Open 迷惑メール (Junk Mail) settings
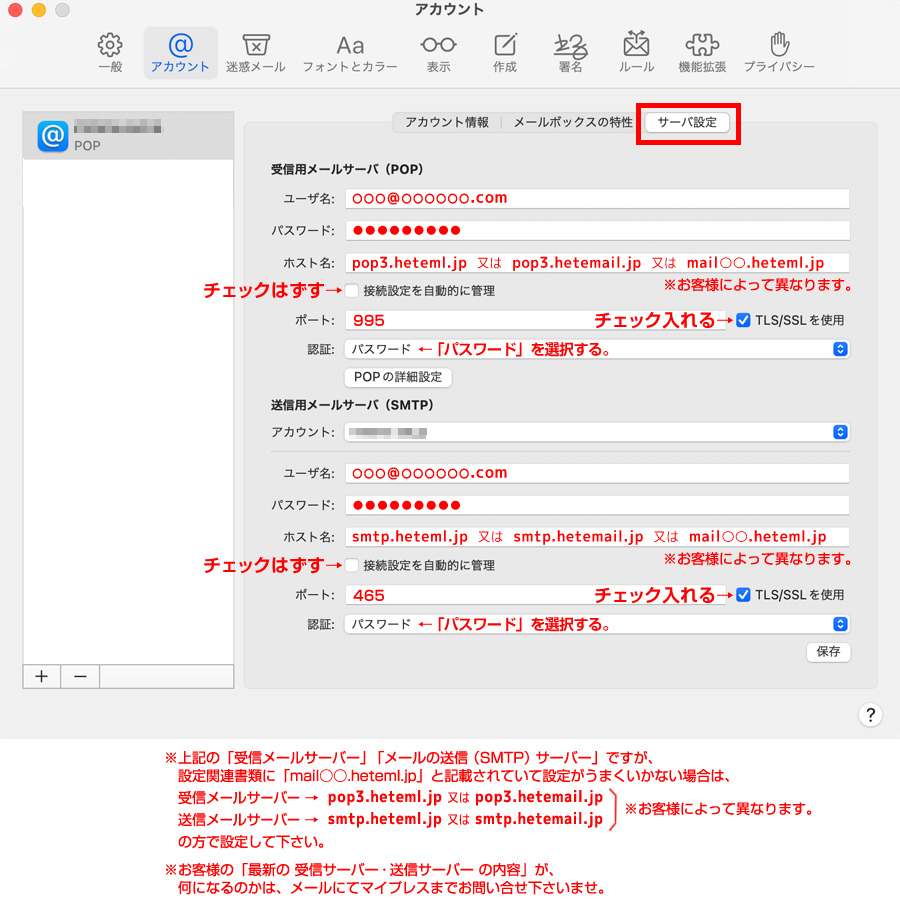 tap(256, 52)
